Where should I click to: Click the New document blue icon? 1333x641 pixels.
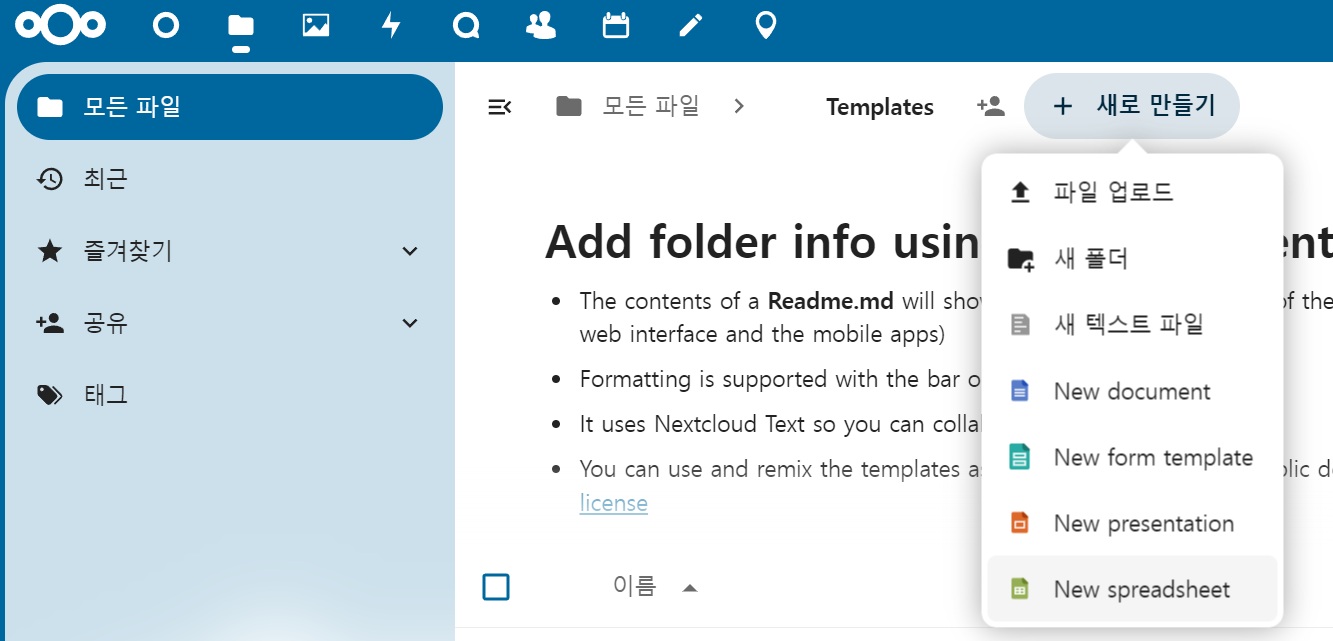pos(1020,391)
